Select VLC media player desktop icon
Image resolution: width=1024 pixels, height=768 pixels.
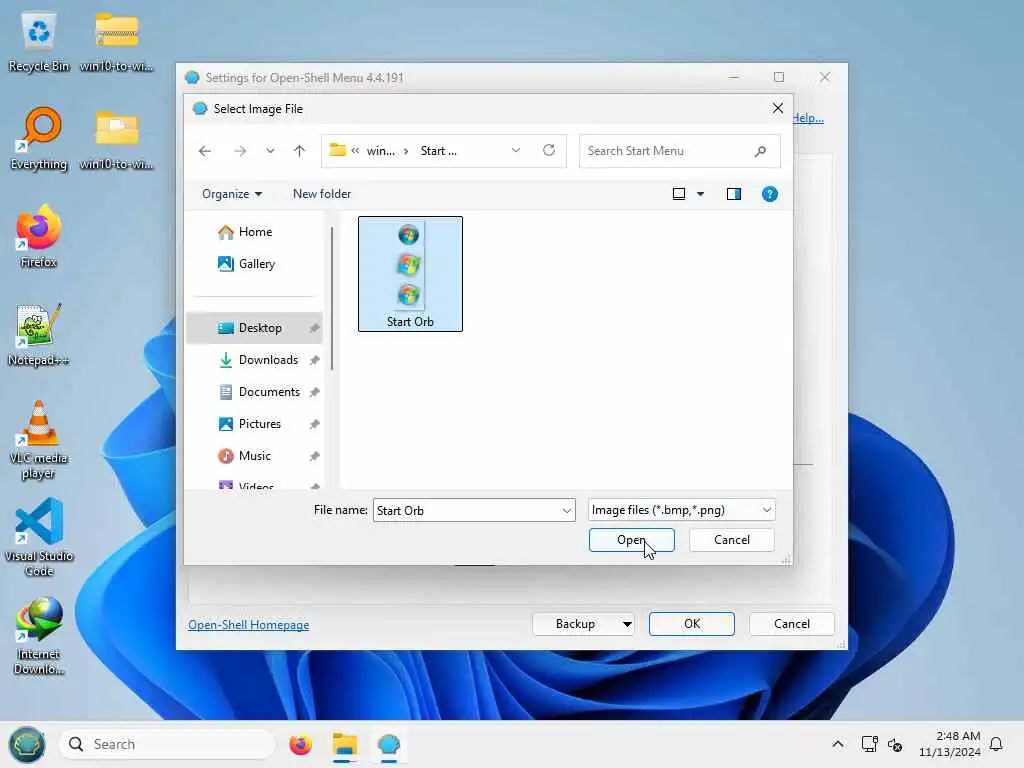point(39,440)
